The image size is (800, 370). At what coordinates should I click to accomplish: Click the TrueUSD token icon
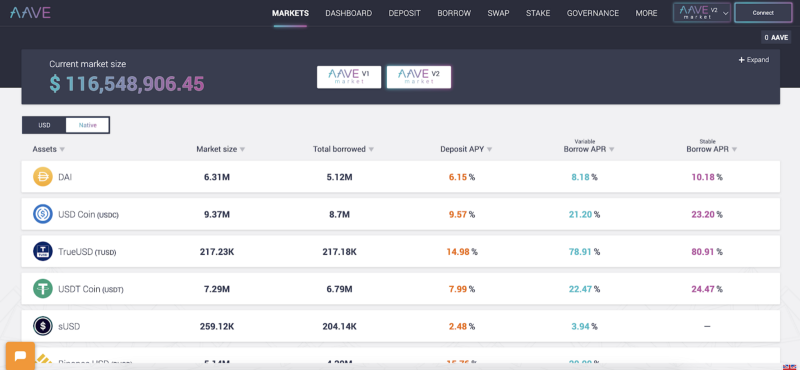pos(43,252)
